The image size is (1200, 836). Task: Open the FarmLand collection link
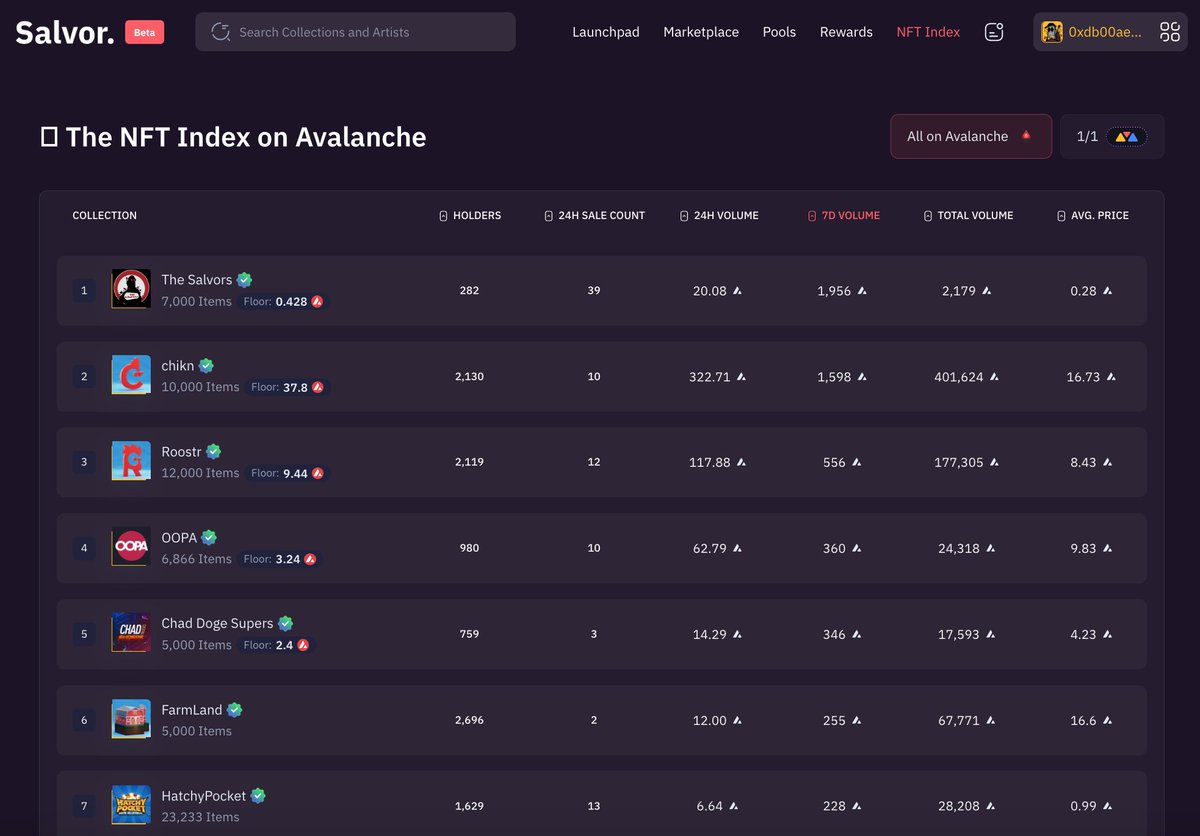[x=192, y=710]
